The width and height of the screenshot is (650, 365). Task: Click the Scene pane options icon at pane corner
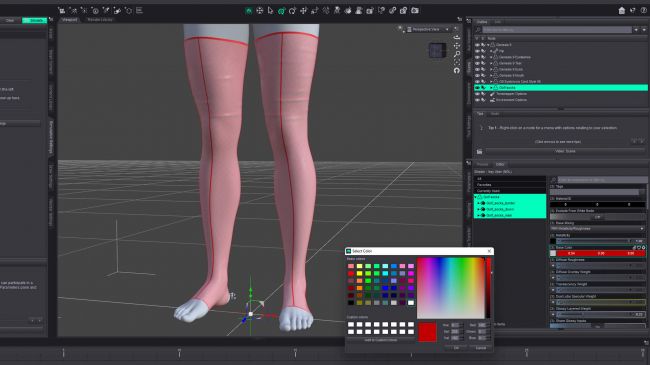click(x=468, y=21)
